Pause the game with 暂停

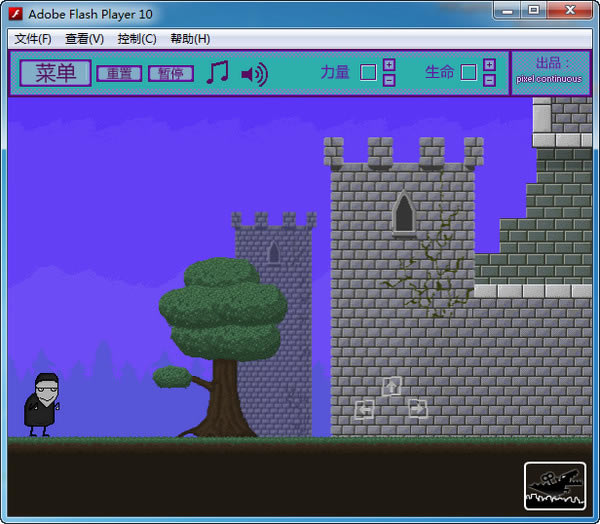click(x=171, y=73)
